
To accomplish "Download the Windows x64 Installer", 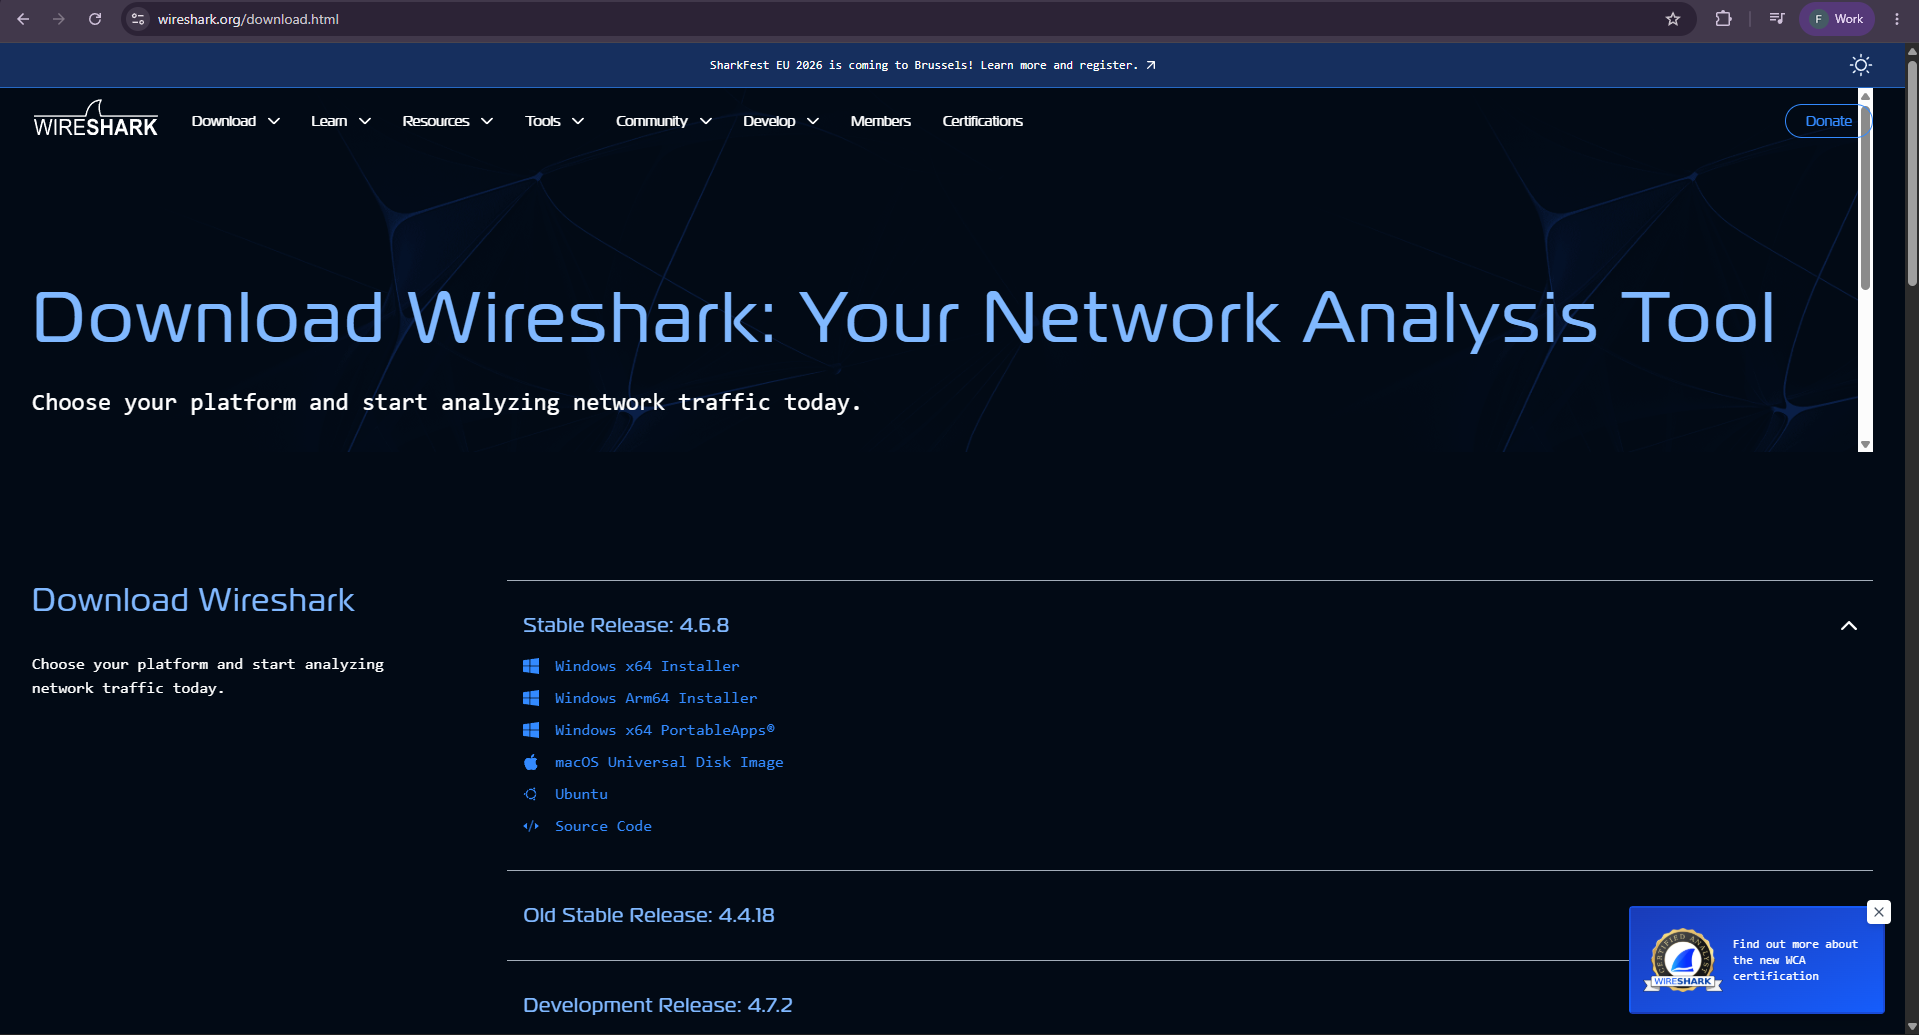I will tap(647, 666).
